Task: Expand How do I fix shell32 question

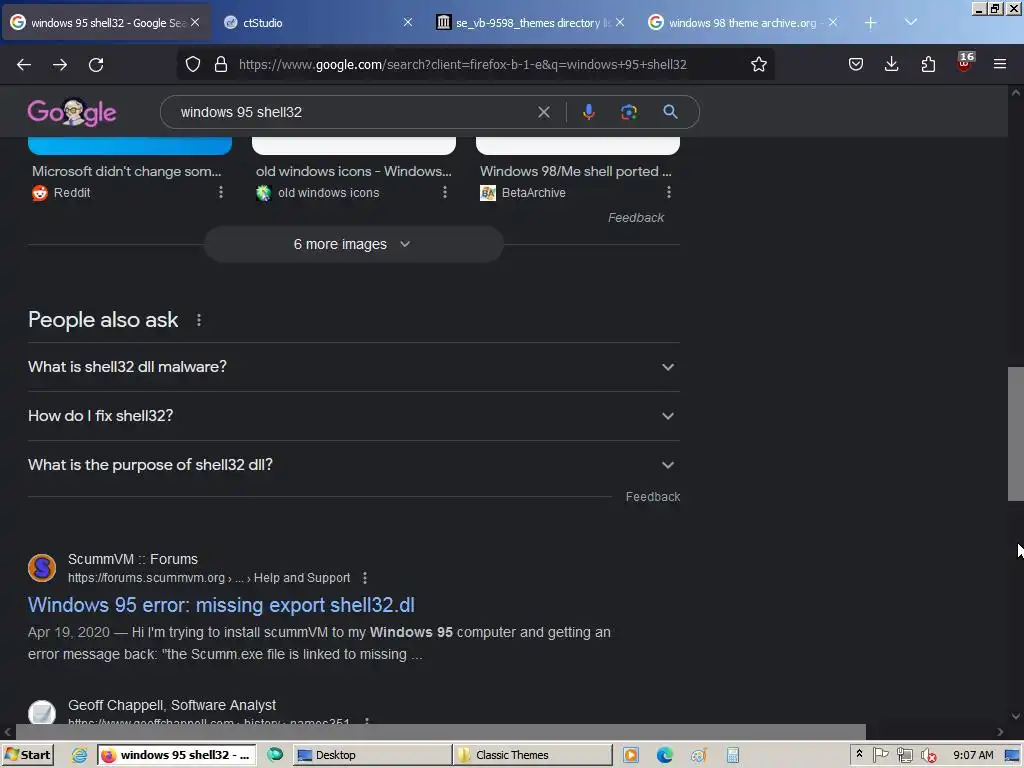Action: point(353,416)
